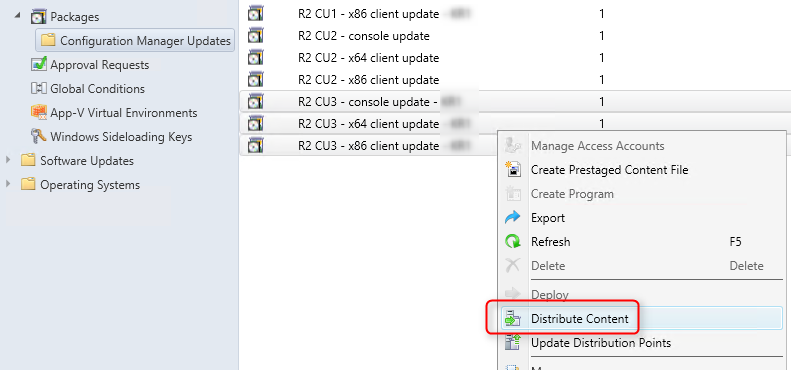
Task: Select R2 CU3 - x86 client update package
Action: click(x=368, y=146)
